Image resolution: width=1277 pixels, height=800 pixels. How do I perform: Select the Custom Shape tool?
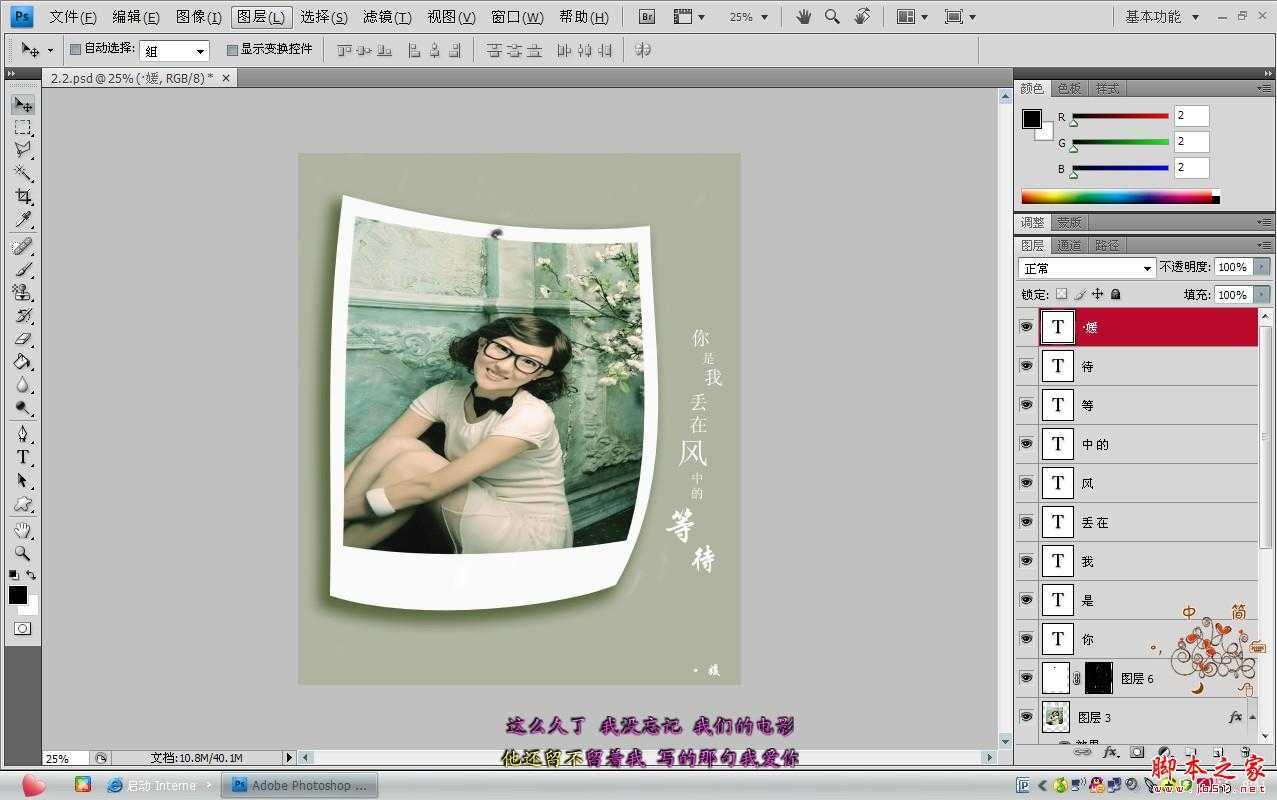(x=23, y=503)
